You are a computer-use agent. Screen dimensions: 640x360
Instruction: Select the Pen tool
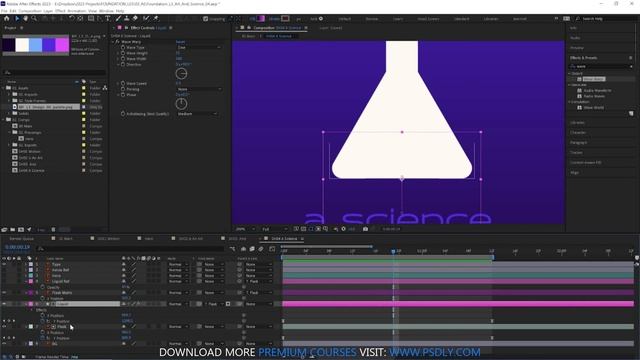[x=99, y=18]
